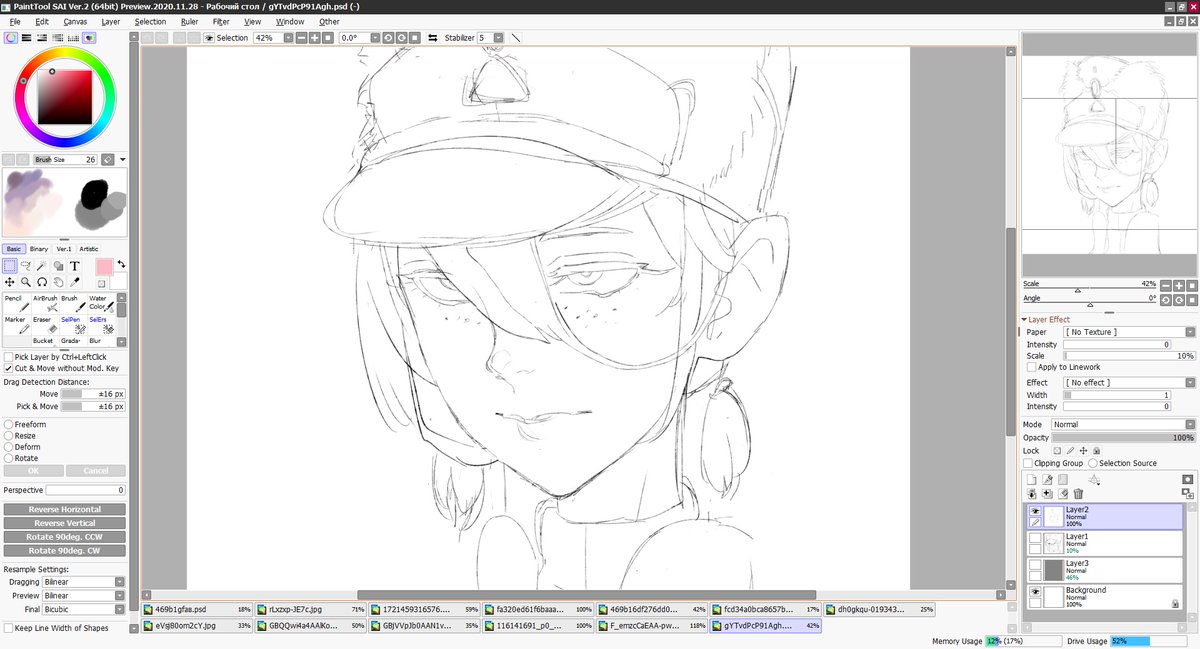The width and height of the screenshot is (1200, 649).
Task: Switch to the Binary tool tab
Action: (39, 249)
